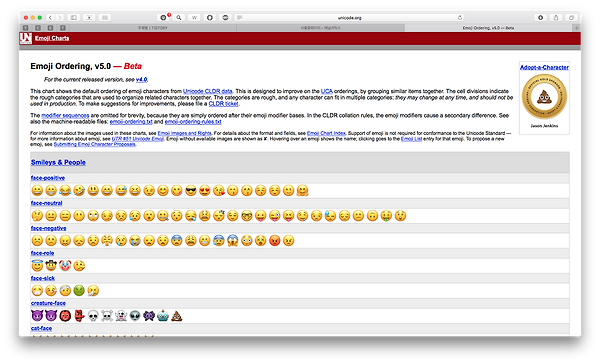Open the Smileys & People category heading

tap(58, 162)
